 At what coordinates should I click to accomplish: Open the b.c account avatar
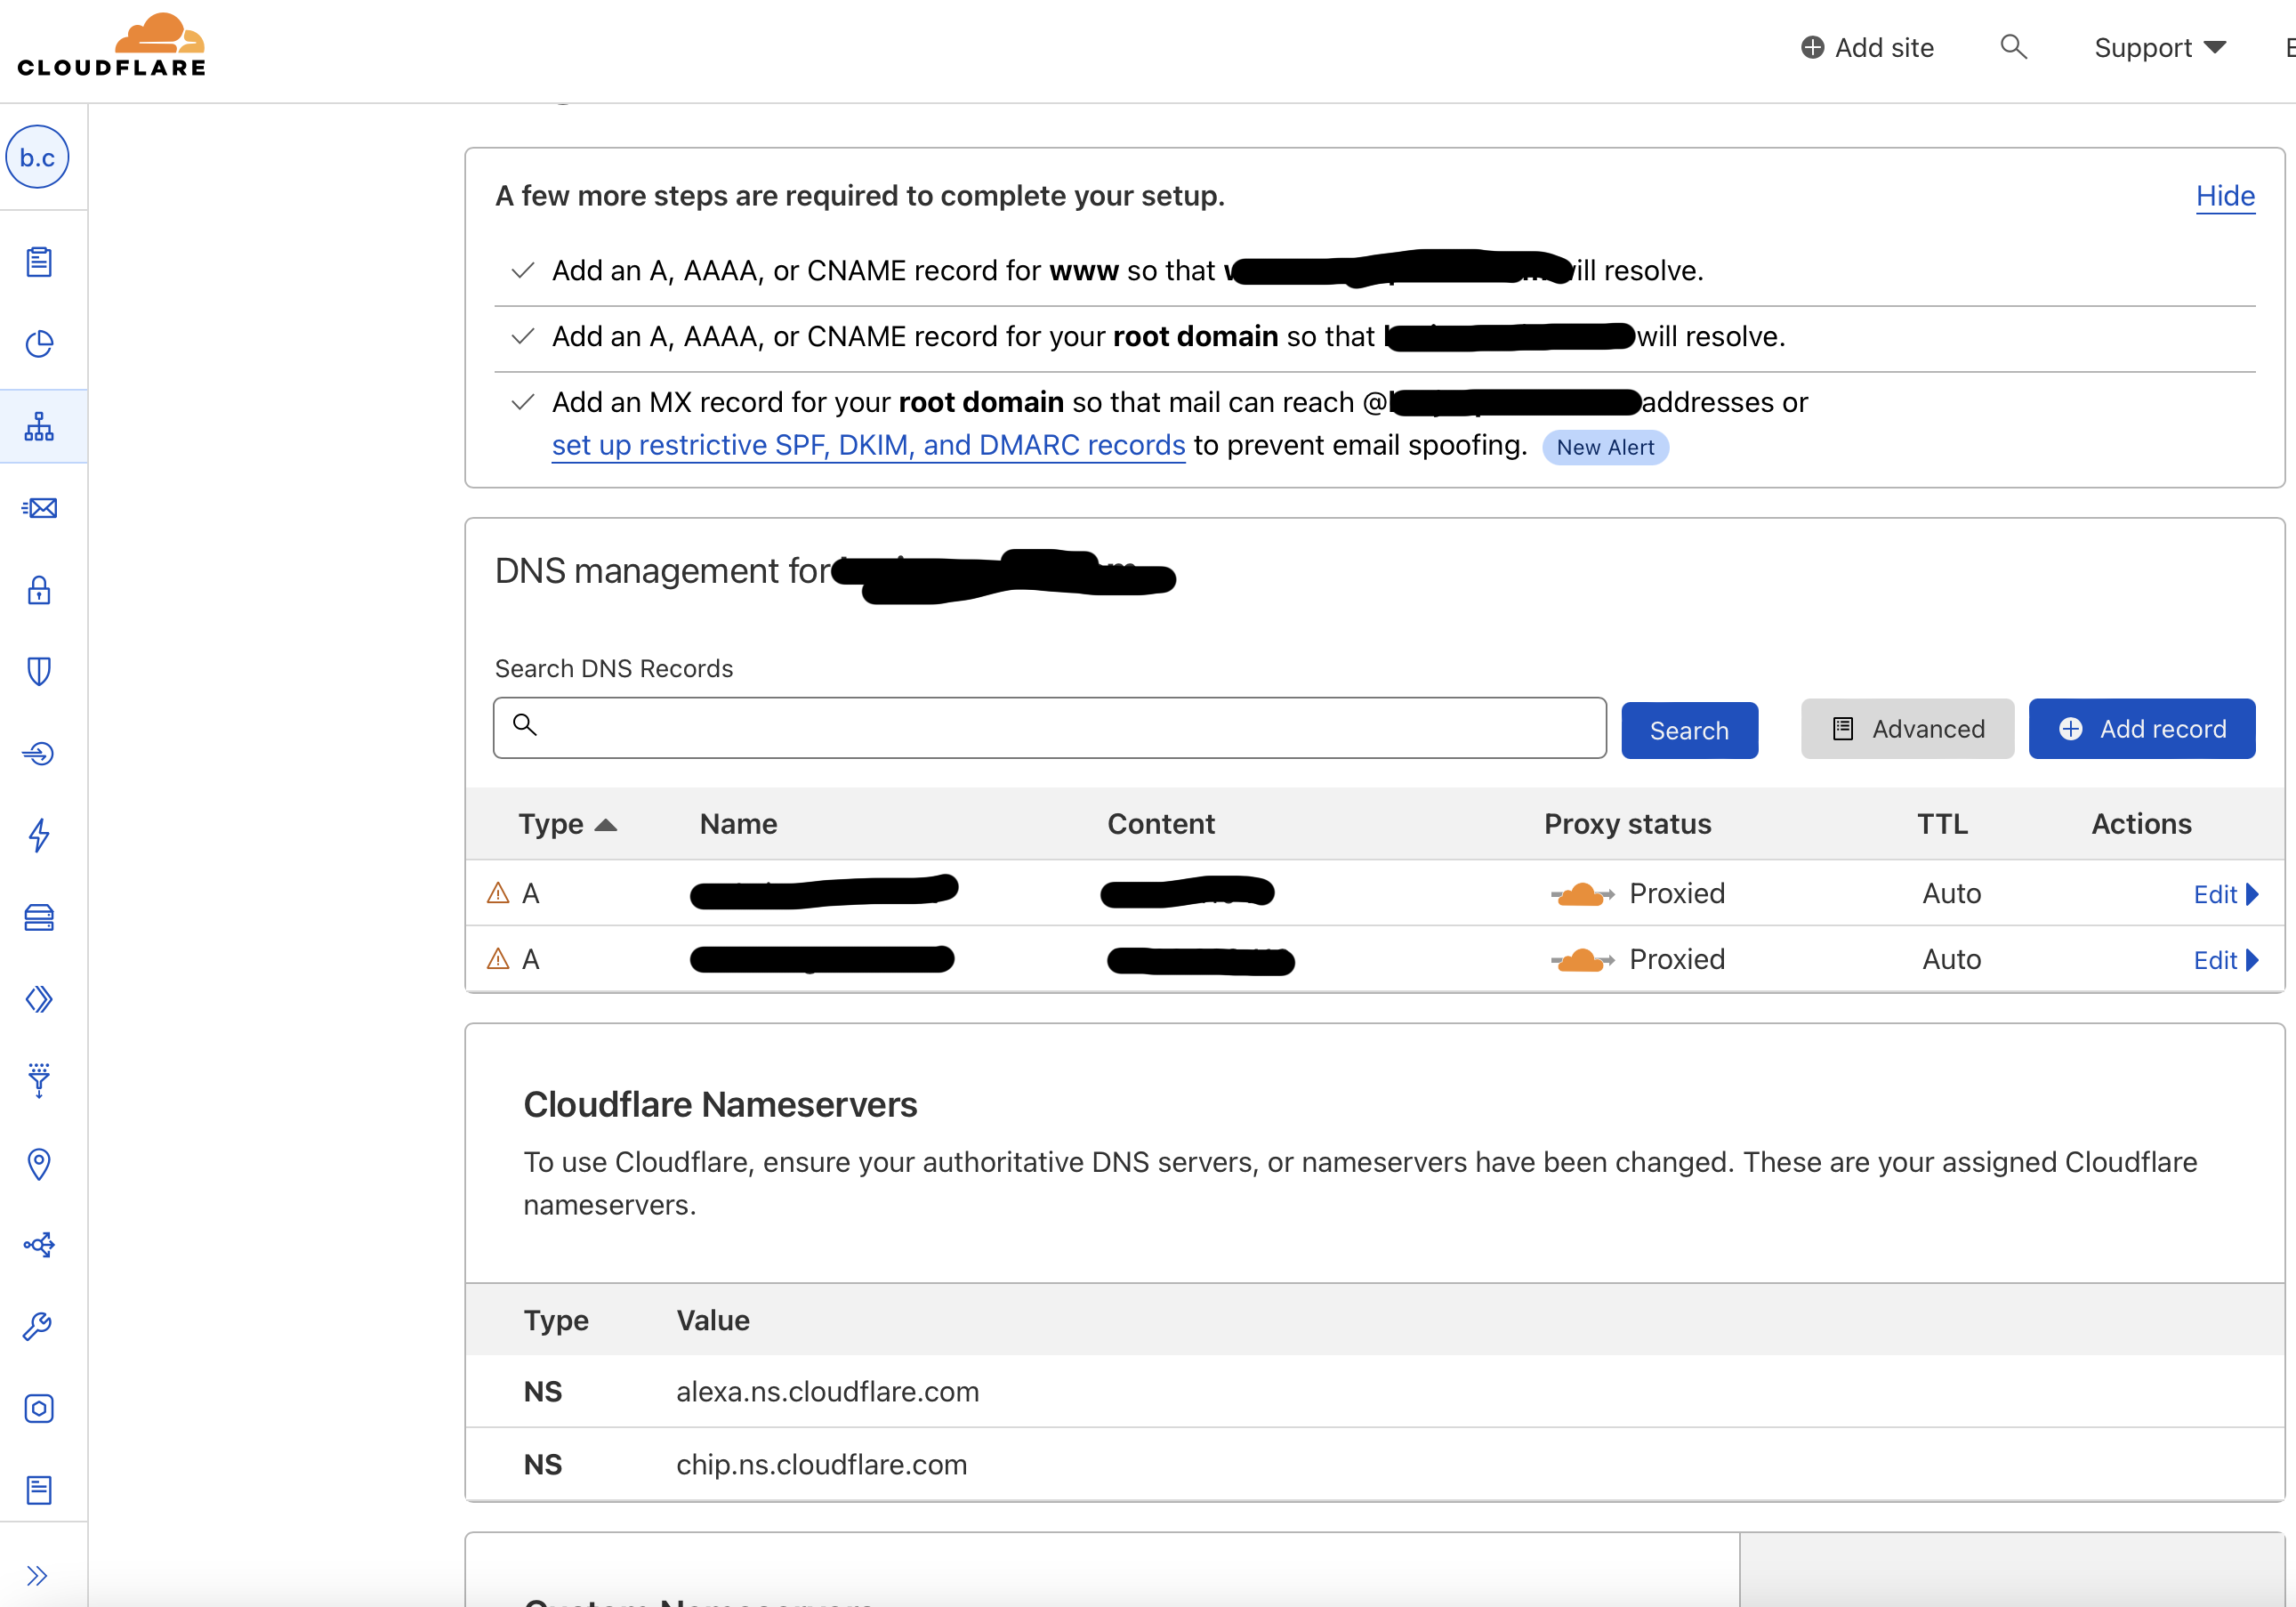[38, 157]
